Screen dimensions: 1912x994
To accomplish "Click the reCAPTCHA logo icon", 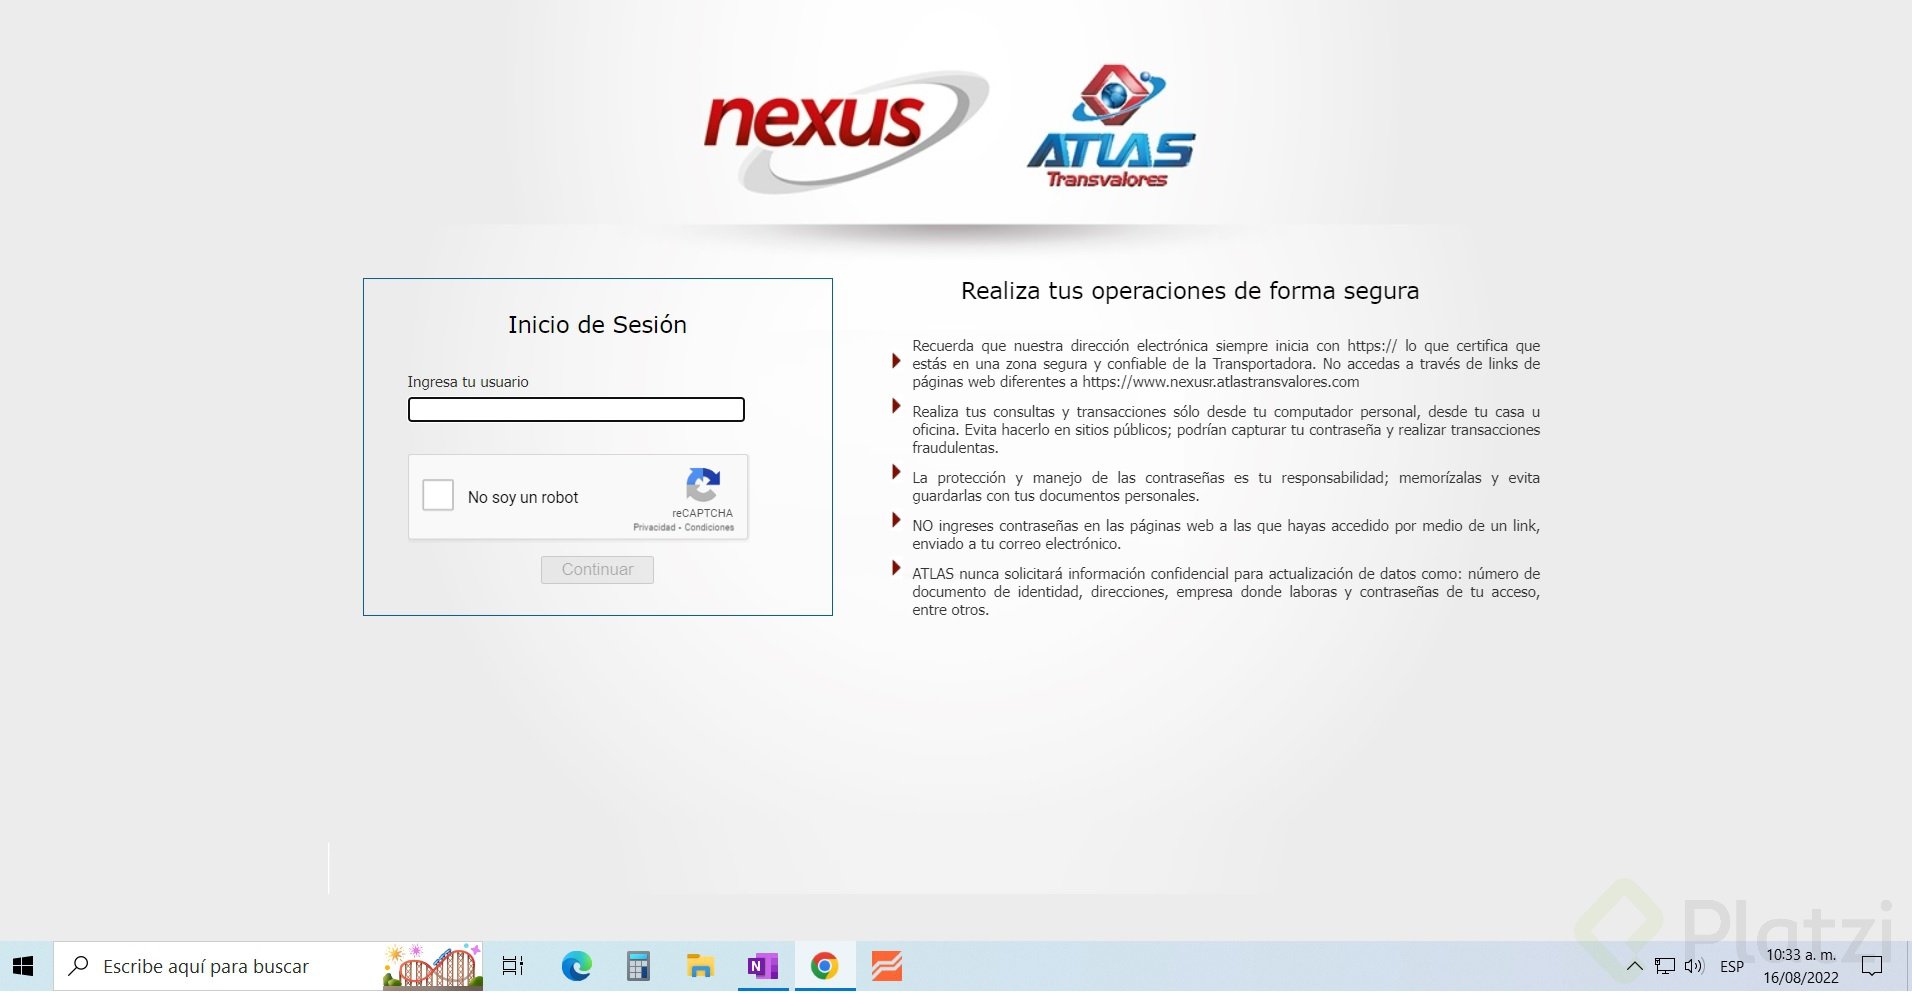I will click(703, 485).
